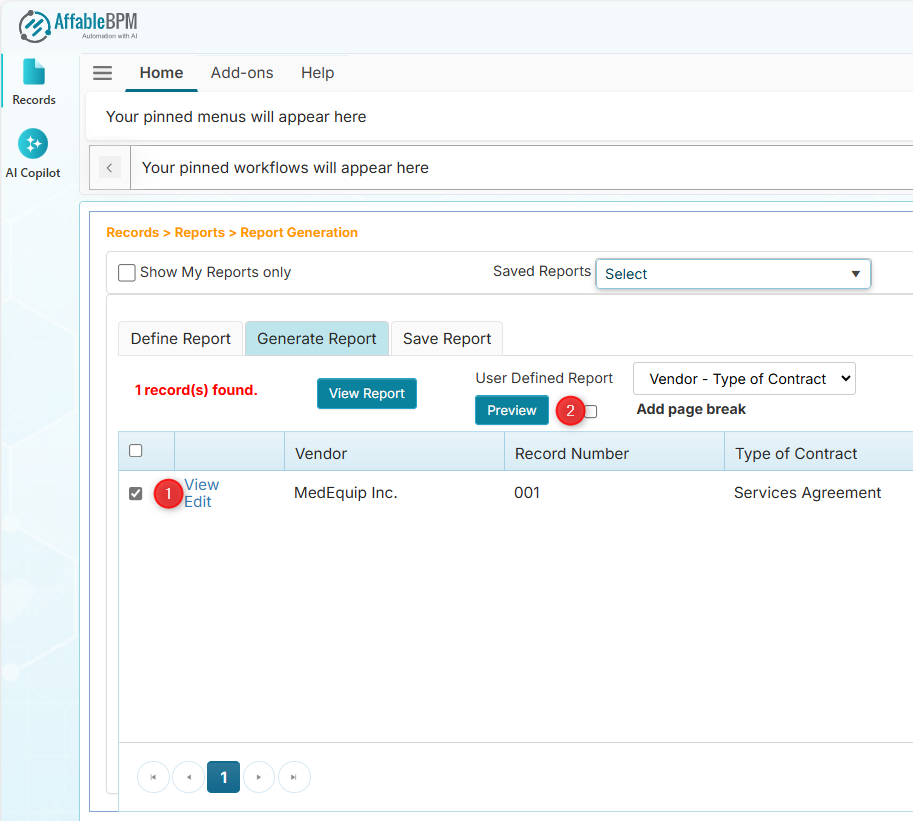
Task: Jump to the last page in pagination
Action: tap(294, 777)
